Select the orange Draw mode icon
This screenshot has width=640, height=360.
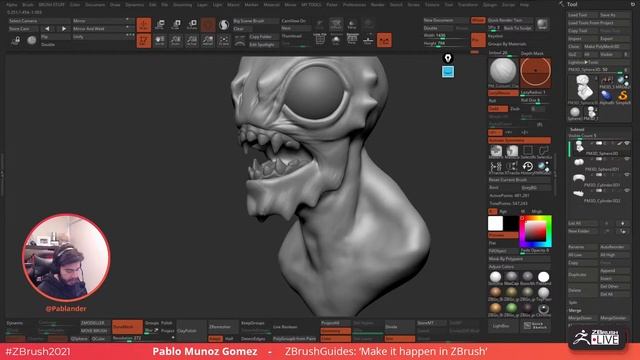point(144,25)
